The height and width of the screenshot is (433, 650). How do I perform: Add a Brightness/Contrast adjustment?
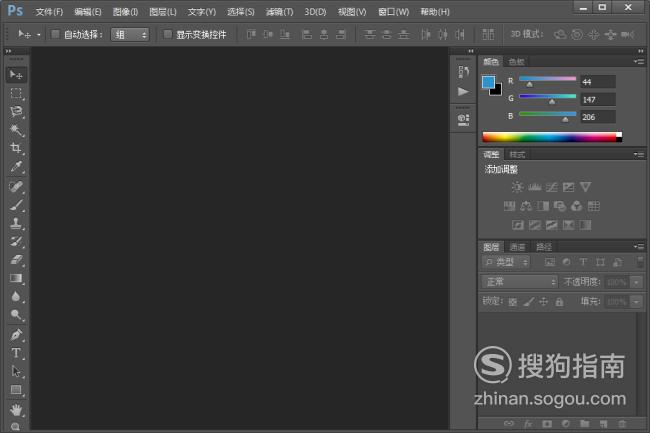pyautogui.click(x=517, y=187)
